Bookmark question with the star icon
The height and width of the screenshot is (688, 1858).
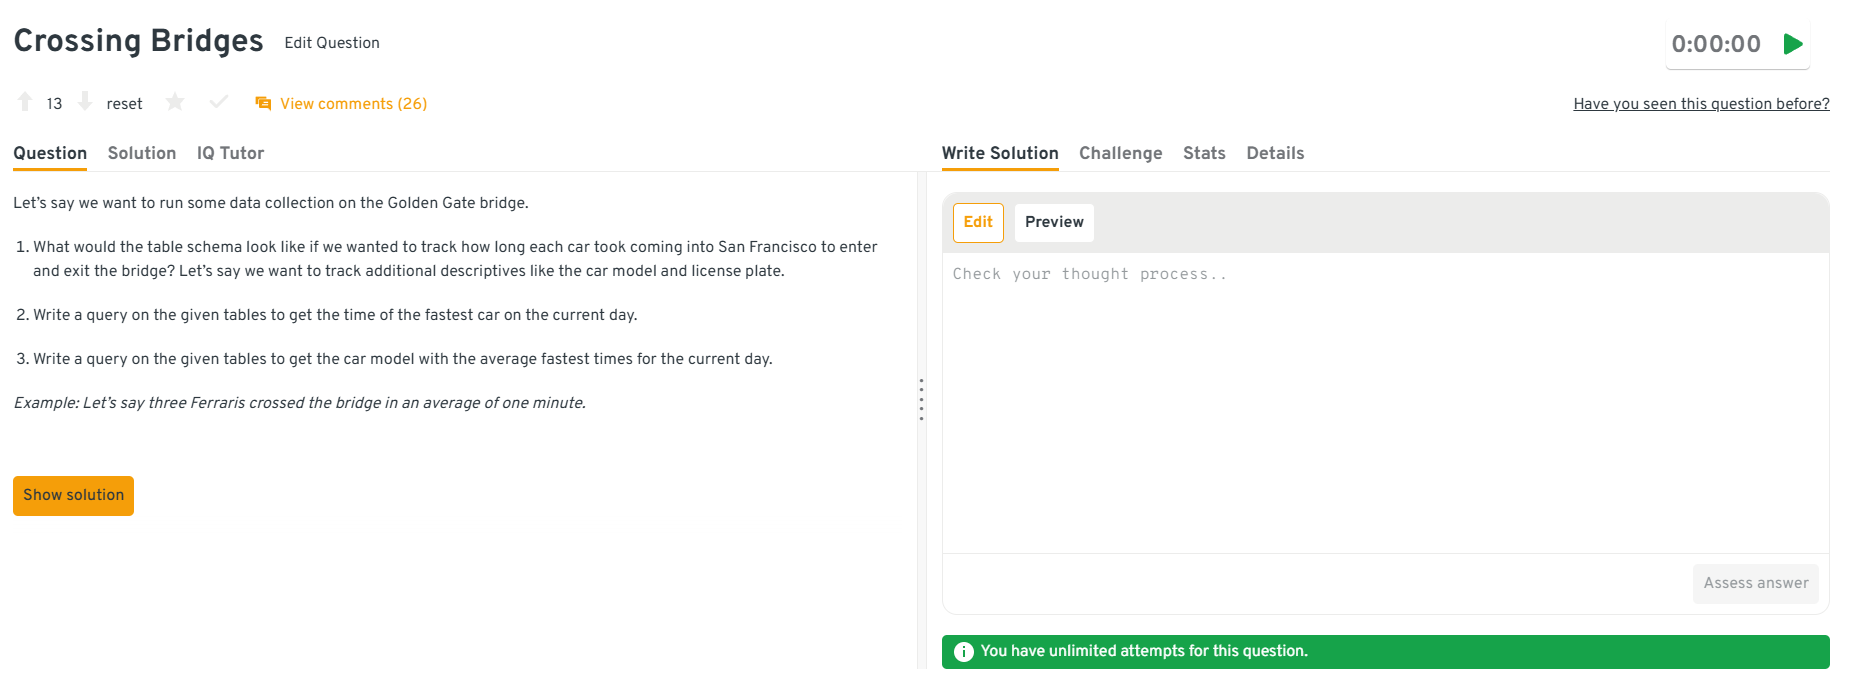click(x=175, y=102)
